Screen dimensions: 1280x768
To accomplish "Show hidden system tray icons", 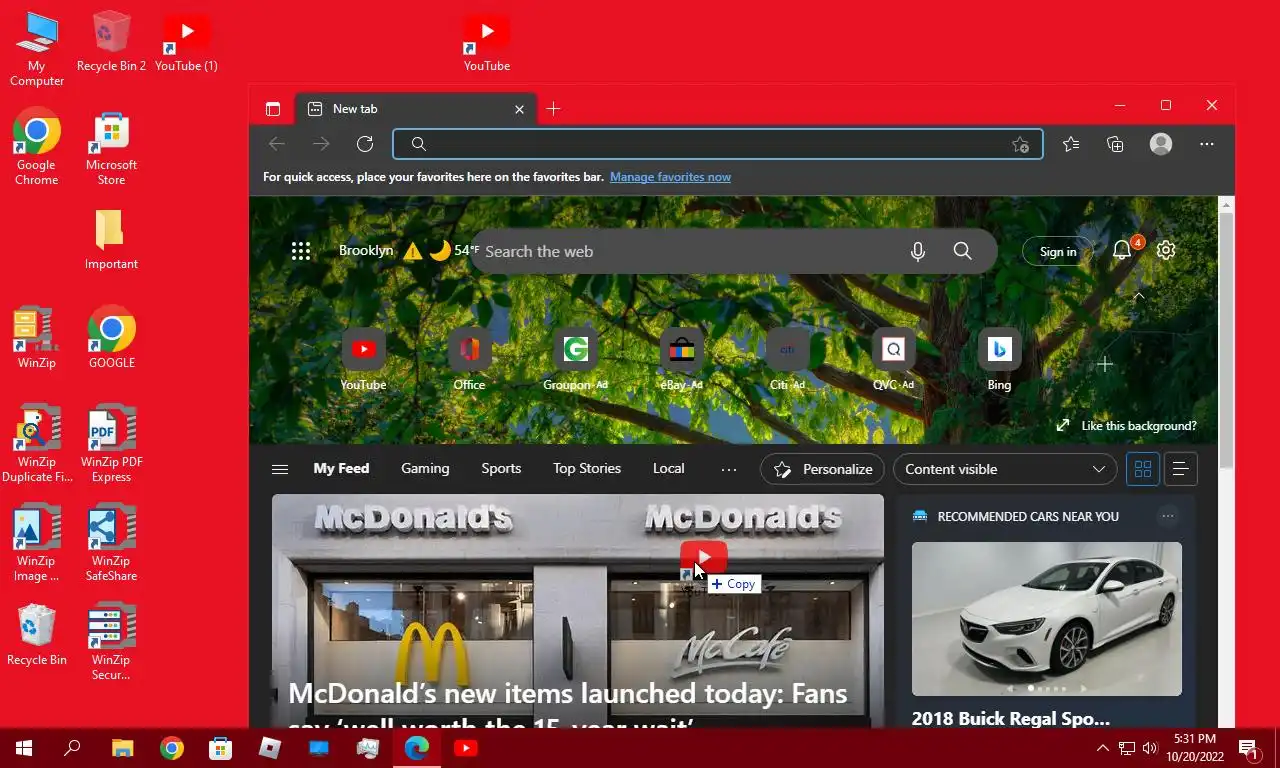I will pos(1102,748).
